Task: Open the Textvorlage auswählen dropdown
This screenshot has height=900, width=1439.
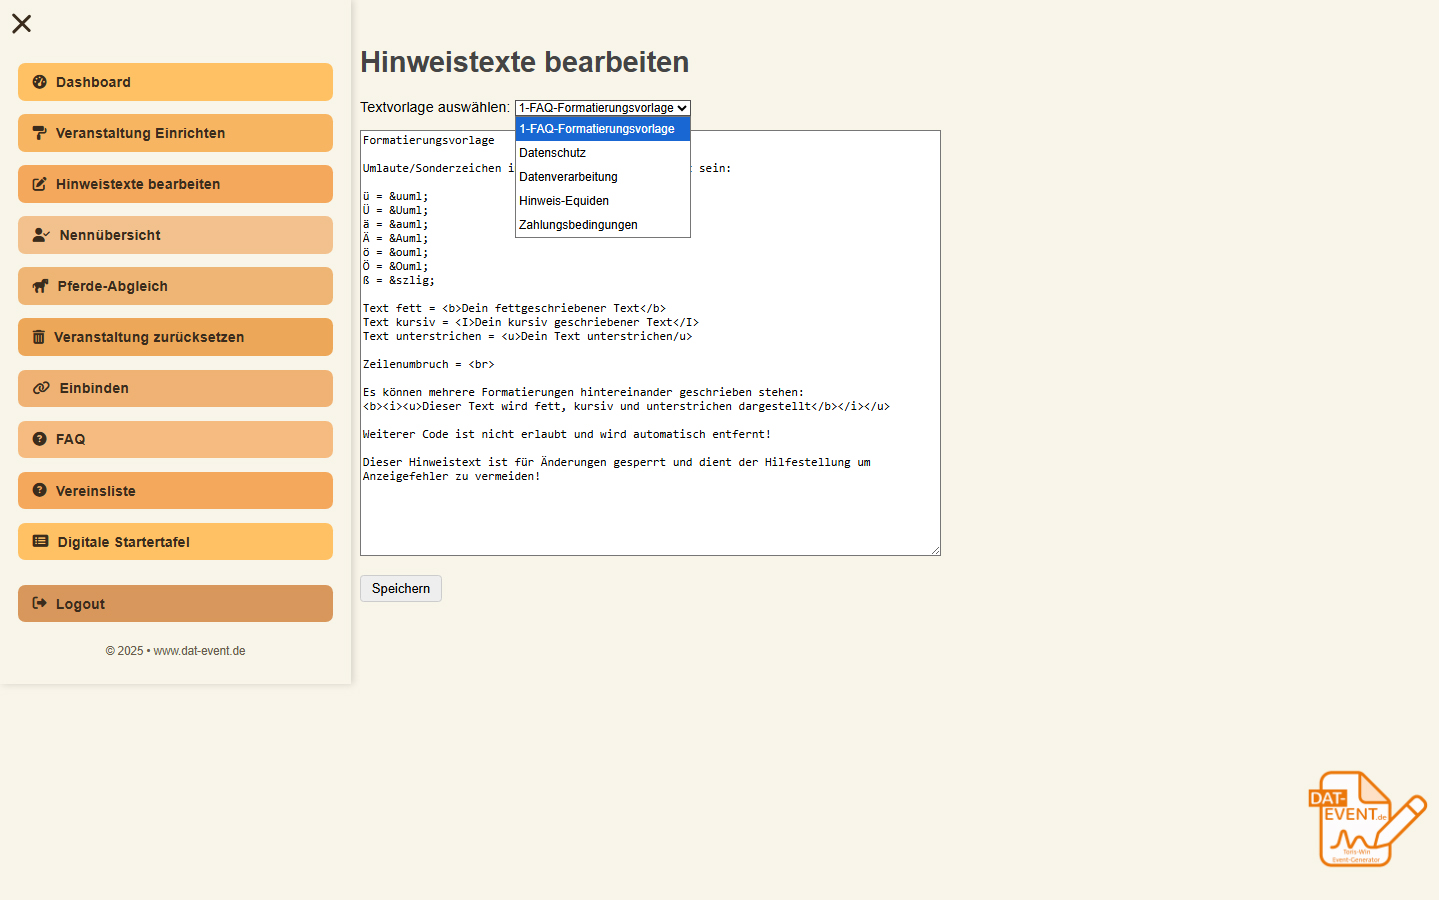Action: (x=602, y=108)
